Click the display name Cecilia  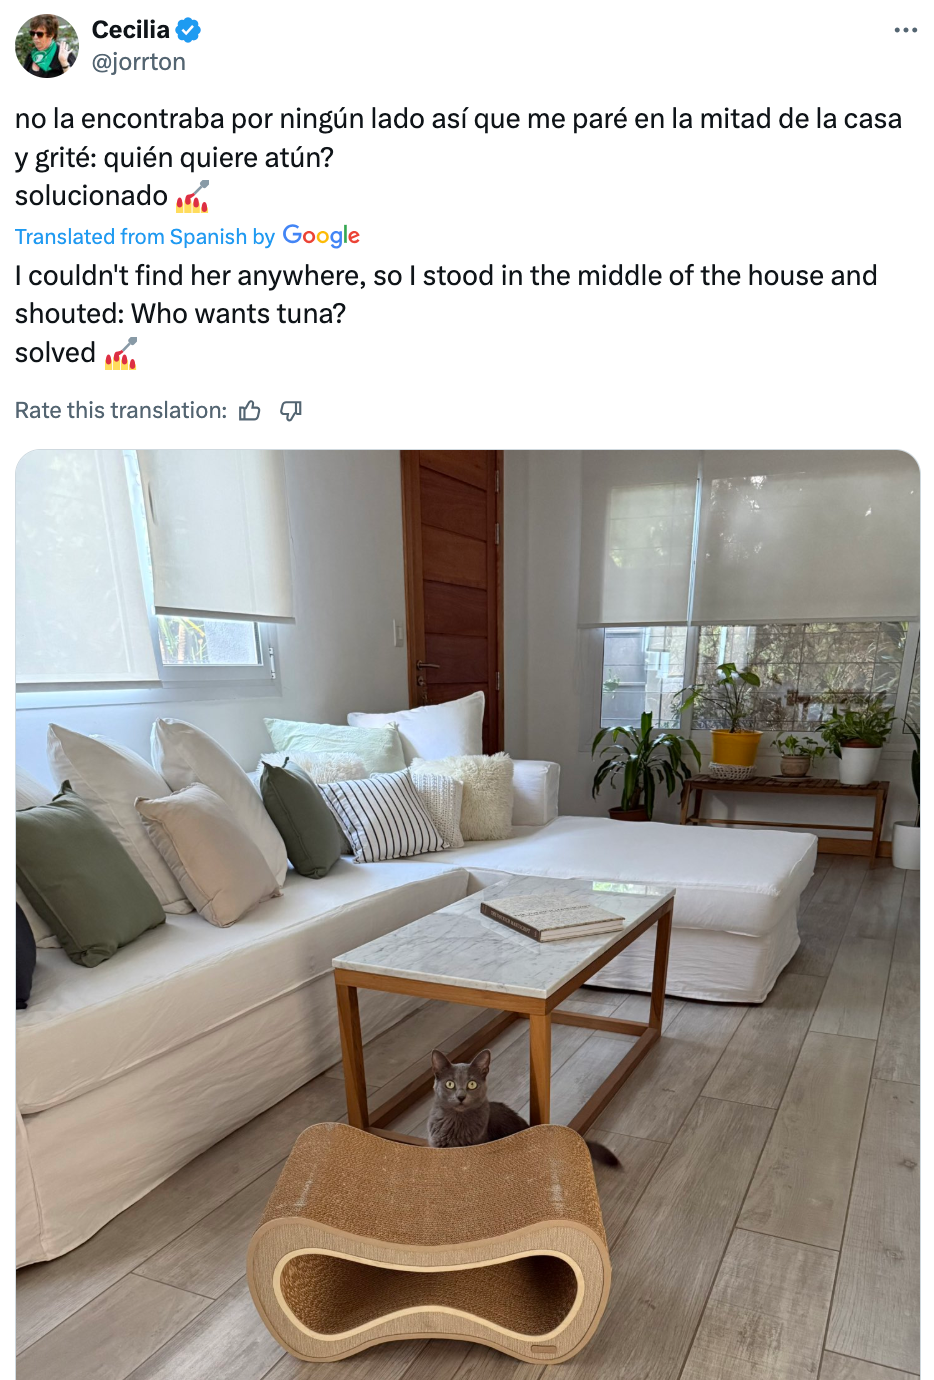131,30
